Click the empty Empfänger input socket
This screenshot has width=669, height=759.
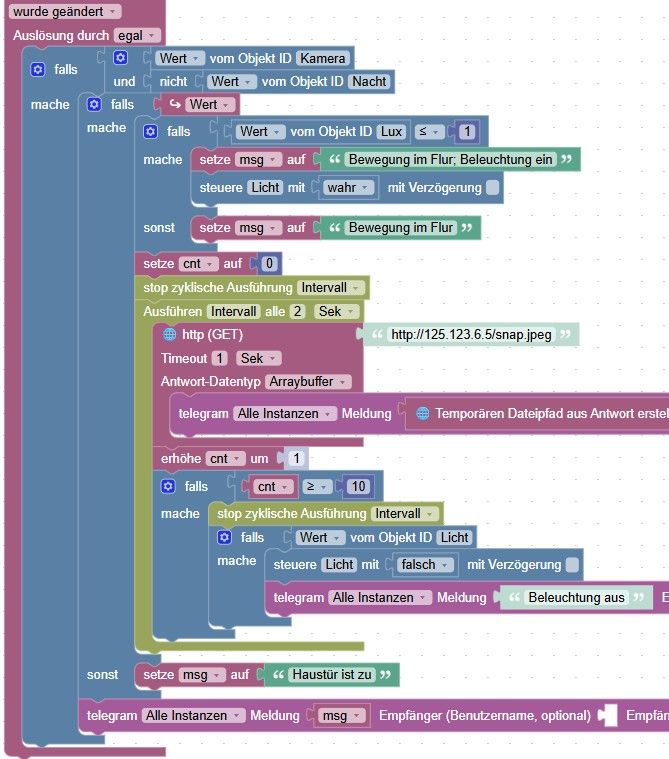pos(608,715)
